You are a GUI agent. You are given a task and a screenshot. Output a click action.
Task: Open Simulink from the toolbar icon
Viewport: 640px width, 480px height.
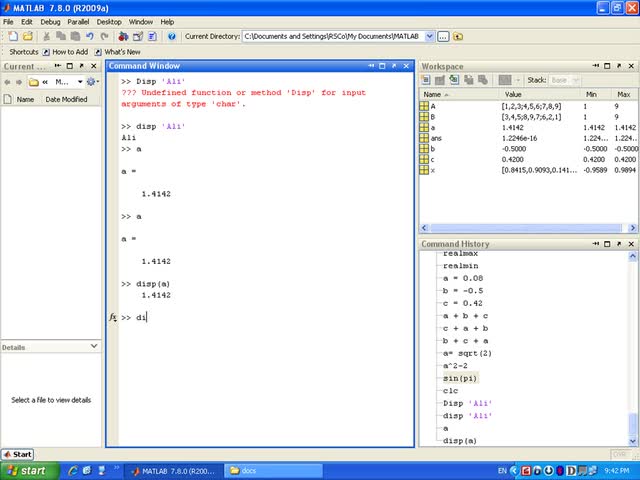point(122,36)
